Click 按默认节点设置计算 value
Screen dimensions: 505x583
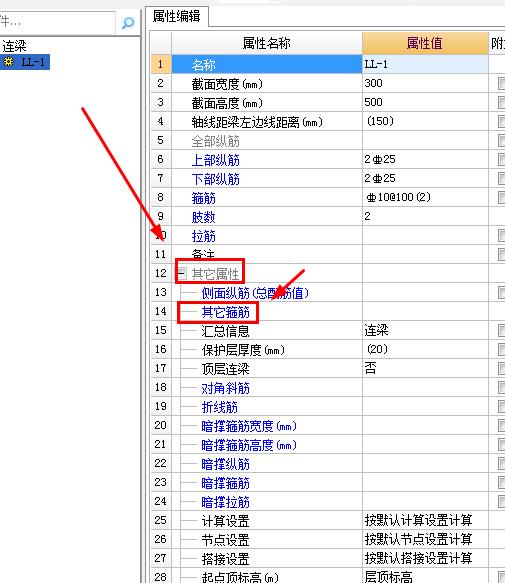pos(418,539)
